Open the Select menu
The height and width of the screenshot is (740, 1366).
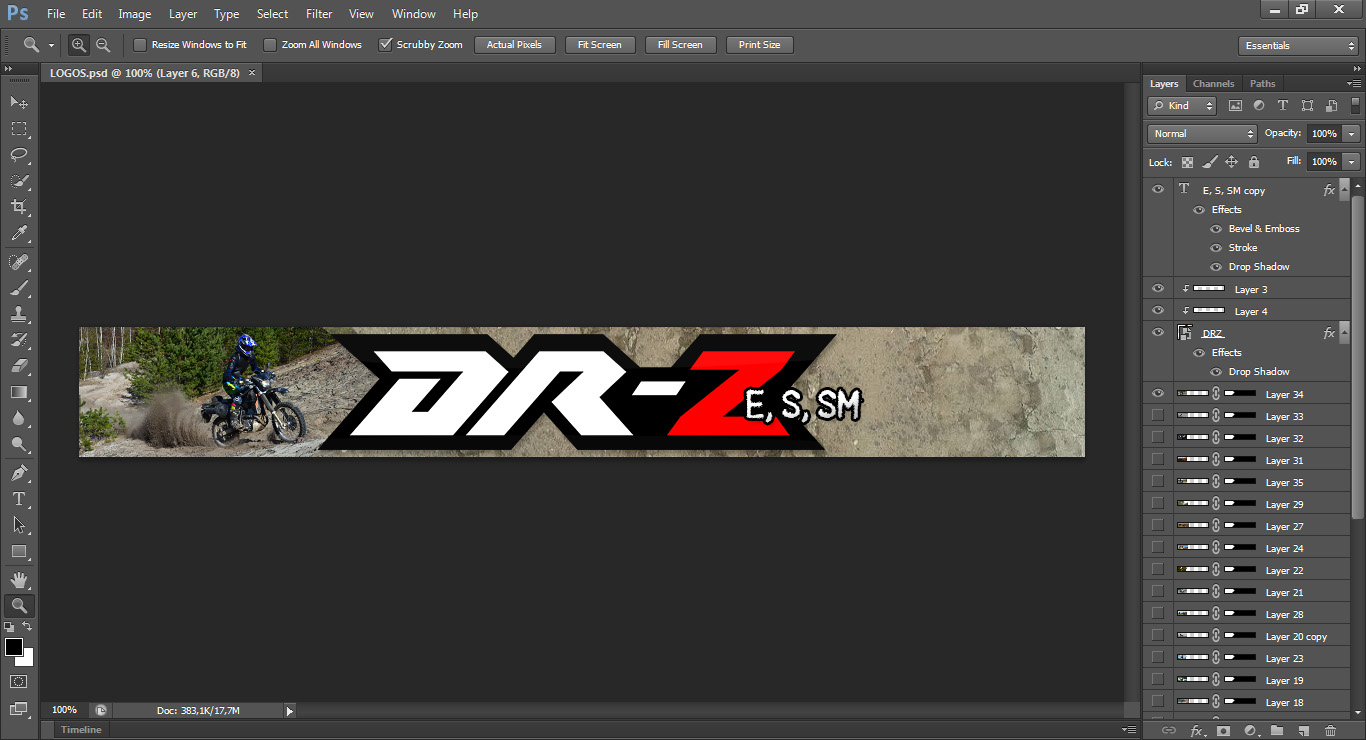coord(272,14)
